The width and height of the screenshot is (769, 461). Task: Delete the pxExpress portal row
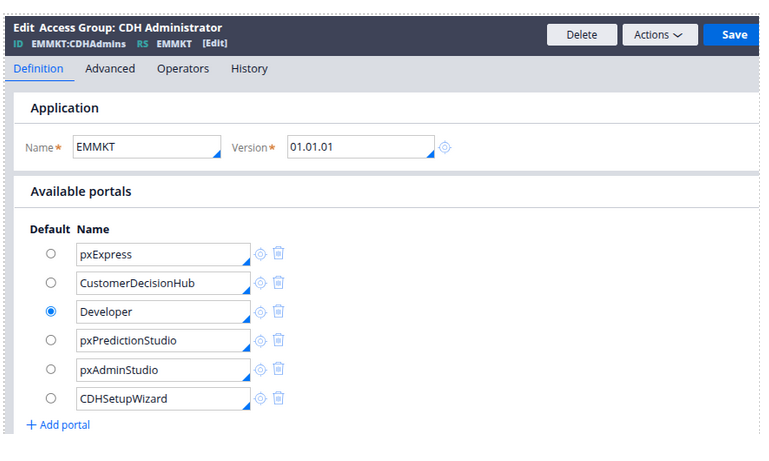[279, 254]
